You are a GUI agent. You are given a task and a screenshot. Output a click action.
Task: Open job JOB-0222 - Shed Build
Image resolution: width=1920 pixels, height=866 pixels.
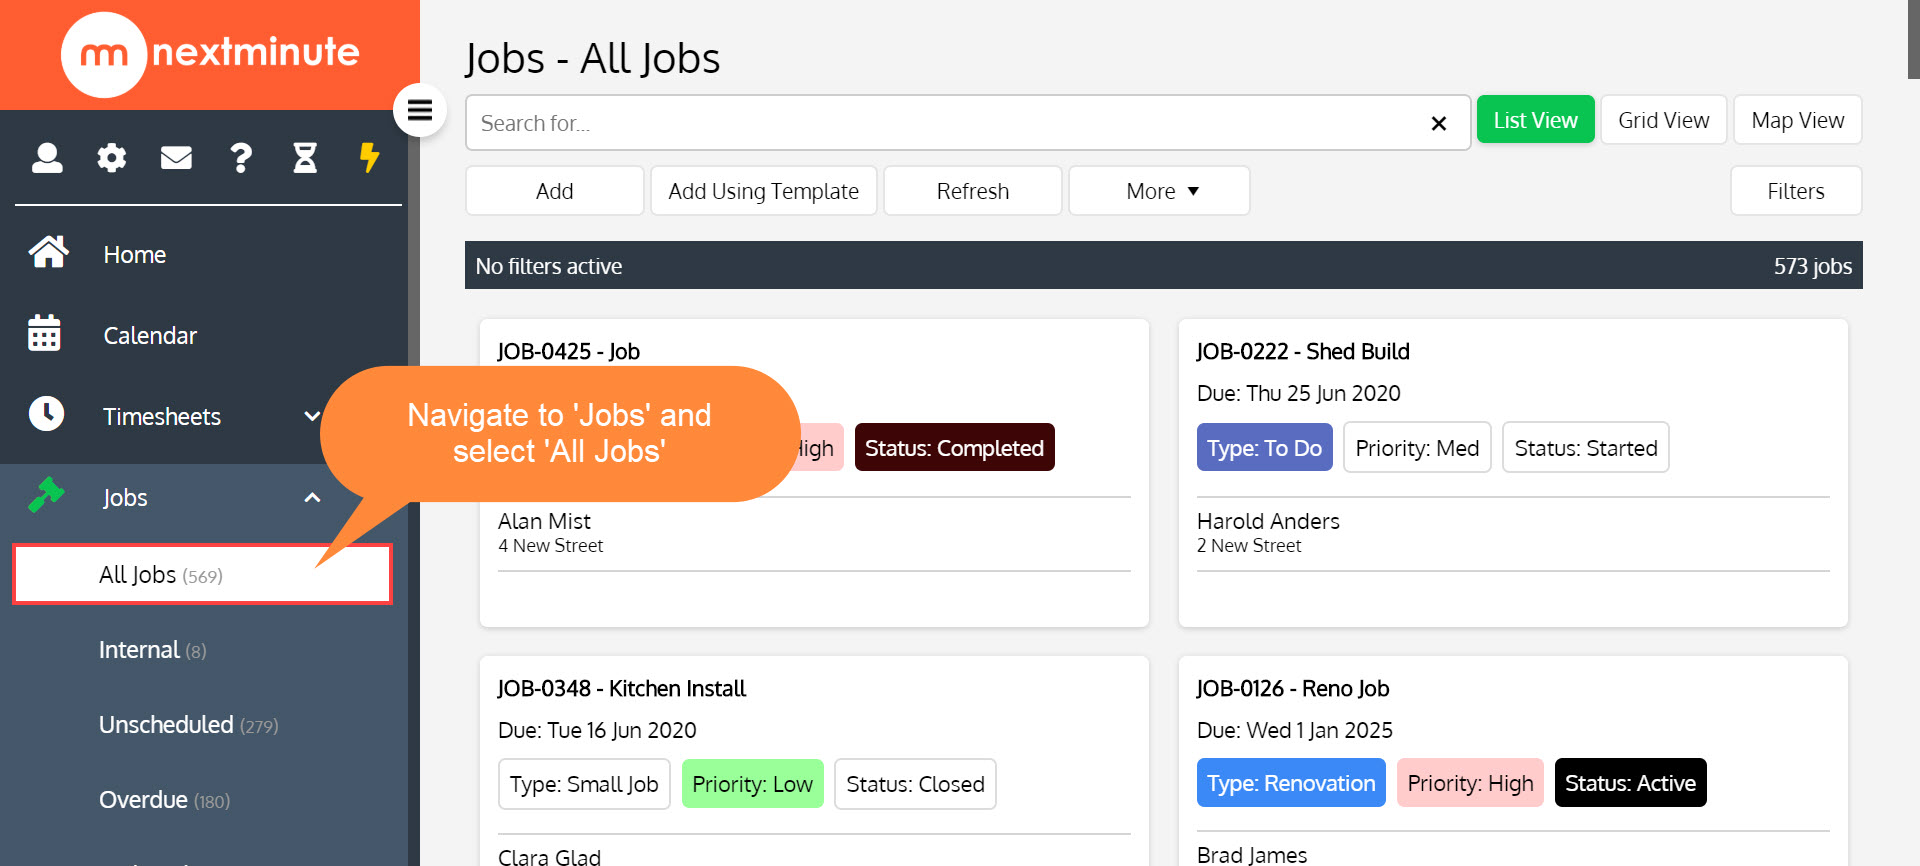(1303, 352)
